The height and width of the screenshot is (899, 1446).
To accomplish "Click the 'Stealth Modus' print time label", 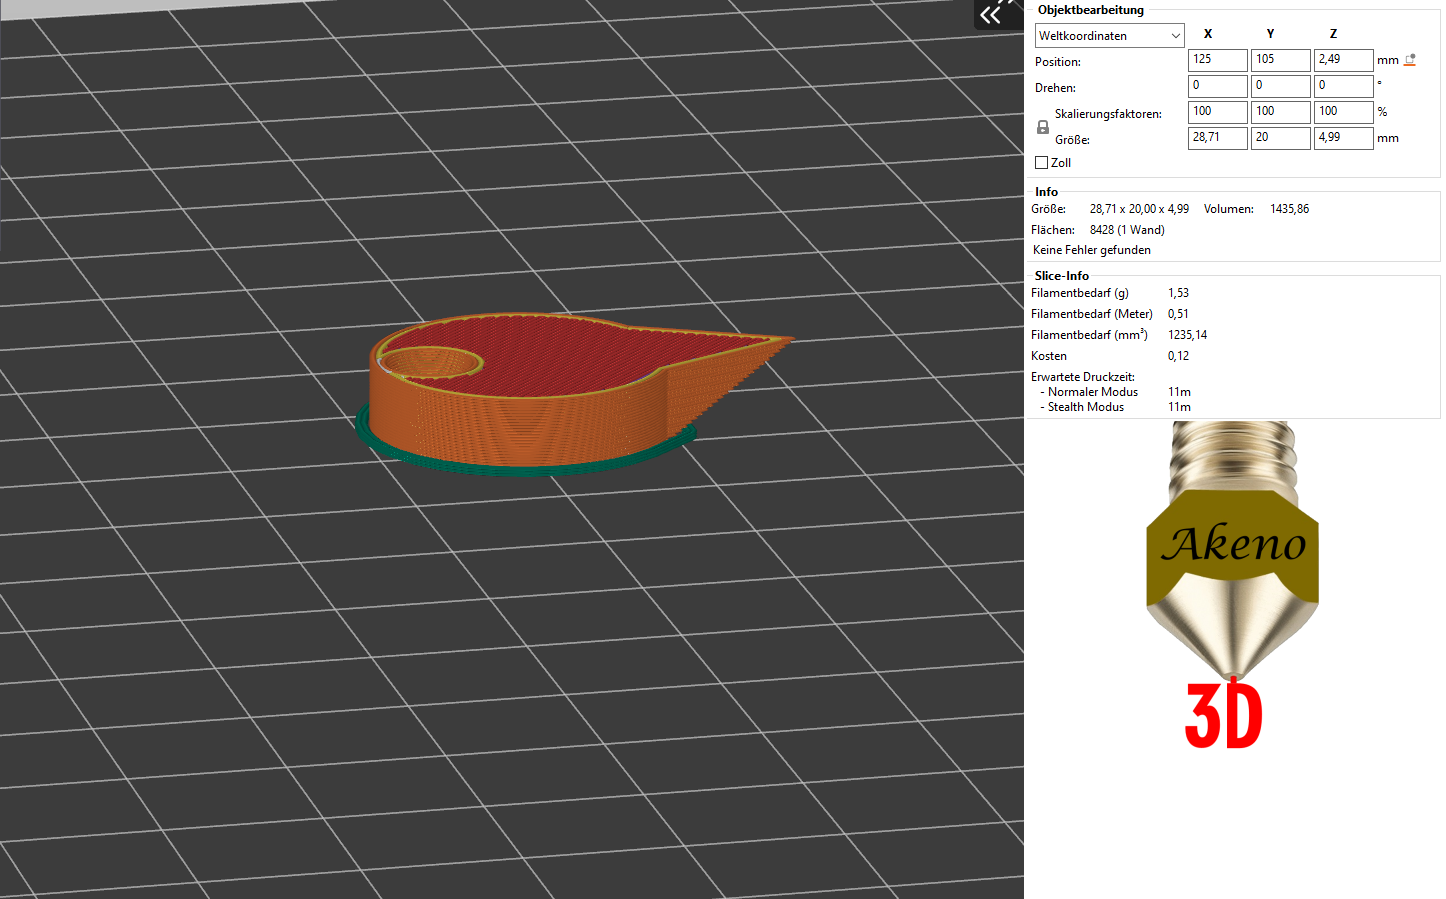I will [x=1085, y=407].
